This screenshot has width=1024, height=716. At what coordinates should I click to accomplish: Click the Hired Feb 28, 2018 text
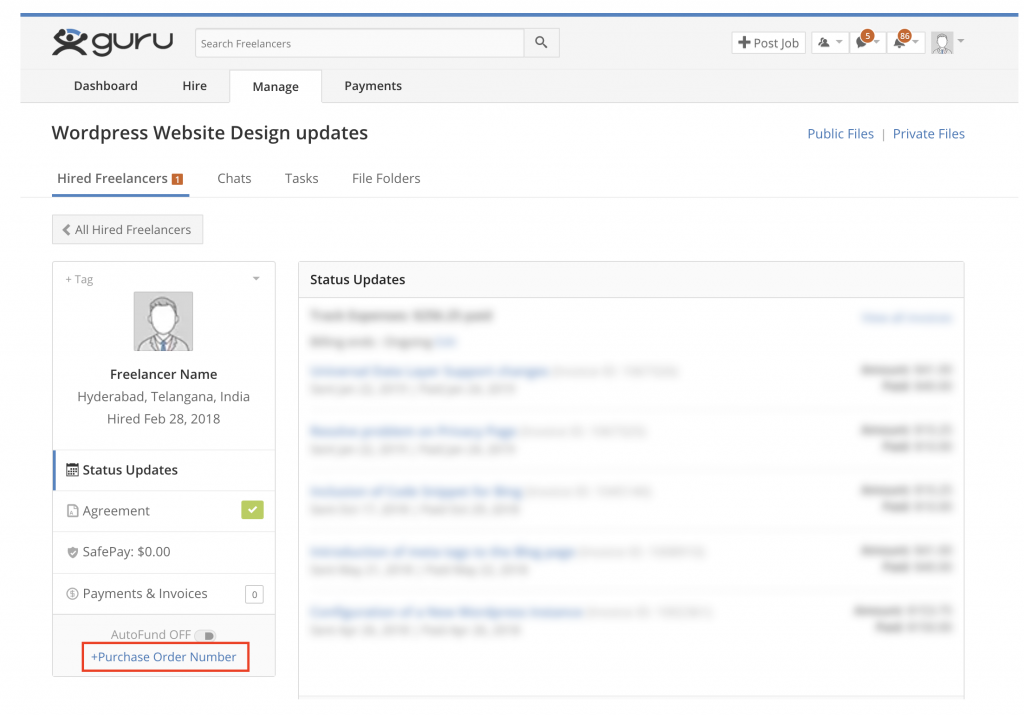(163, 419)
